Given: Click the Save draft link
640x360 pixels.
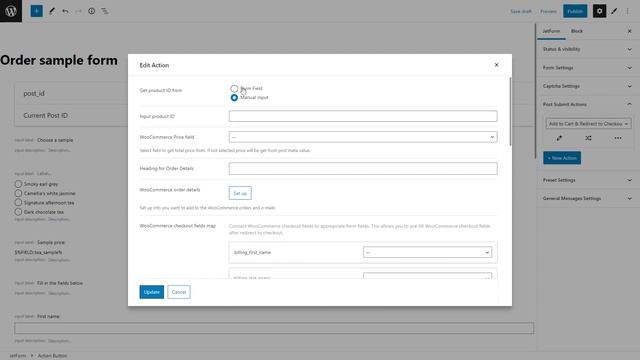Looking at the screenshot, I should [x=521, y=11].
